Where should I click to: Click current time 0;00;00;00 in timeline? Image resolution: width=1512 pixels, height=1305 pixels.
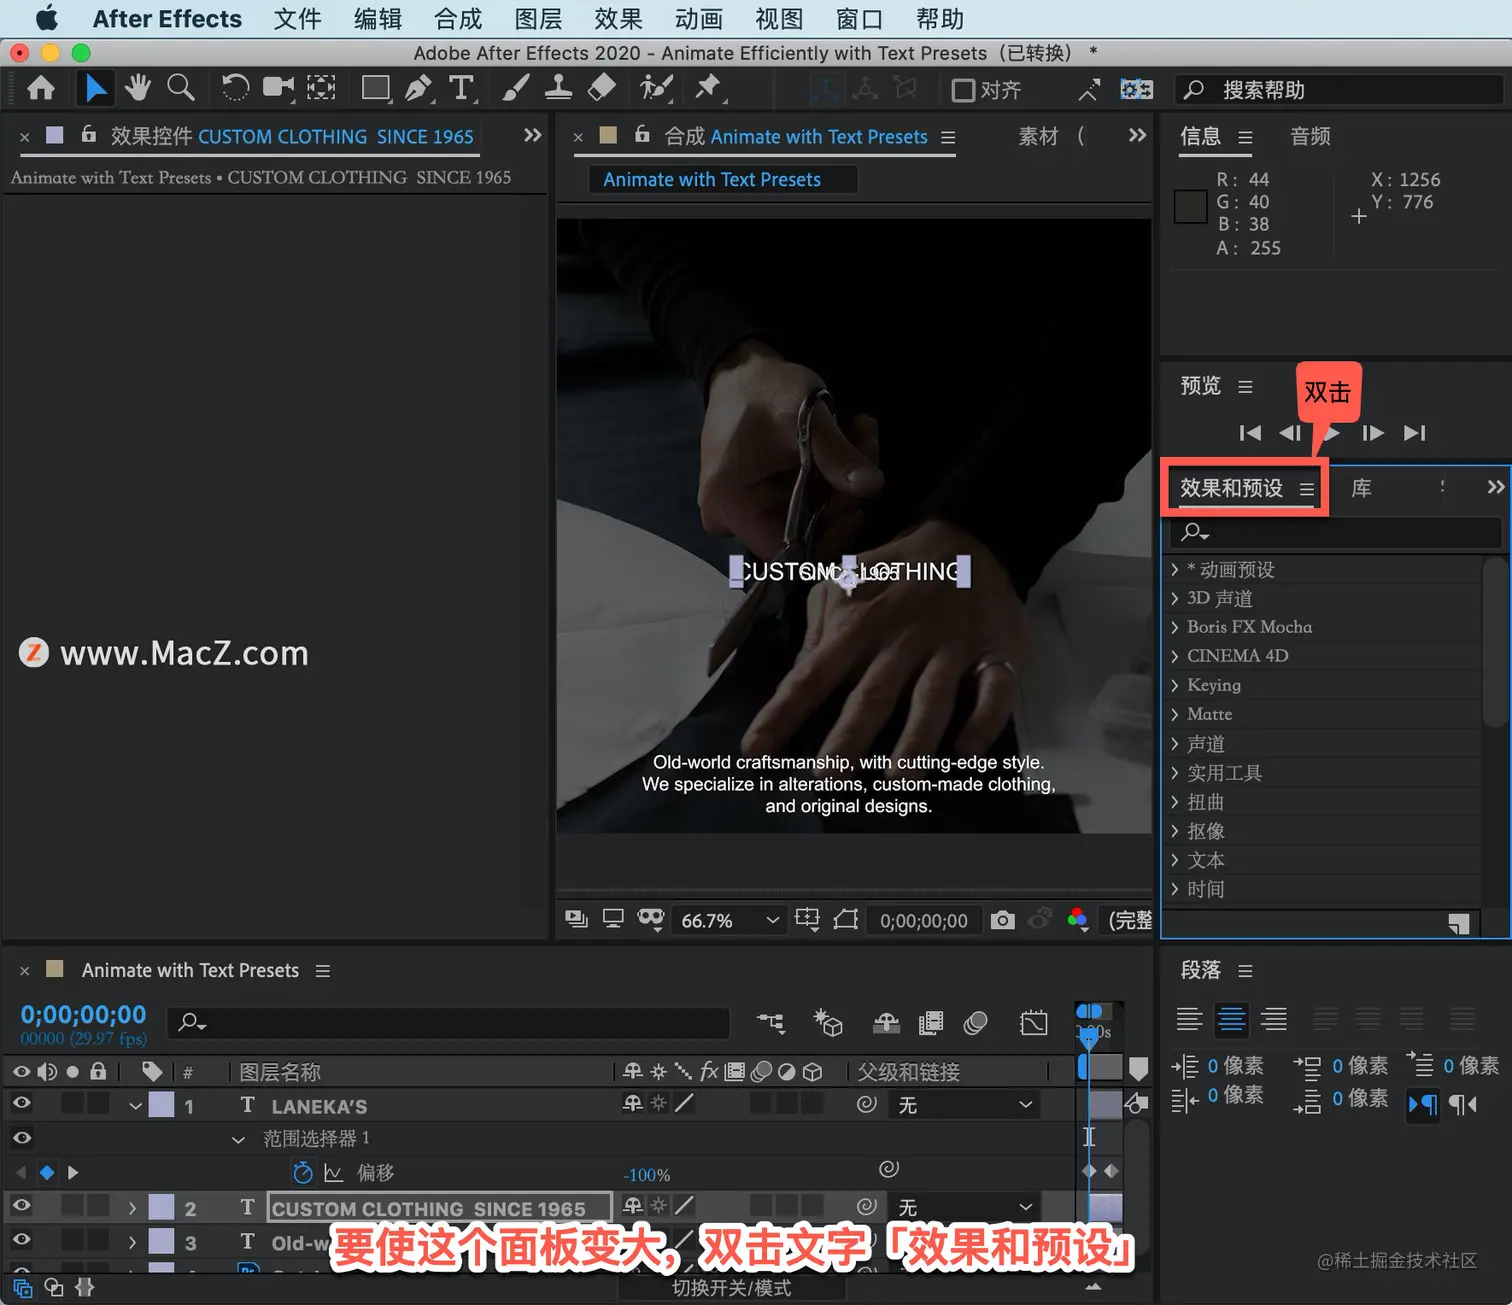coord(83,1015)
